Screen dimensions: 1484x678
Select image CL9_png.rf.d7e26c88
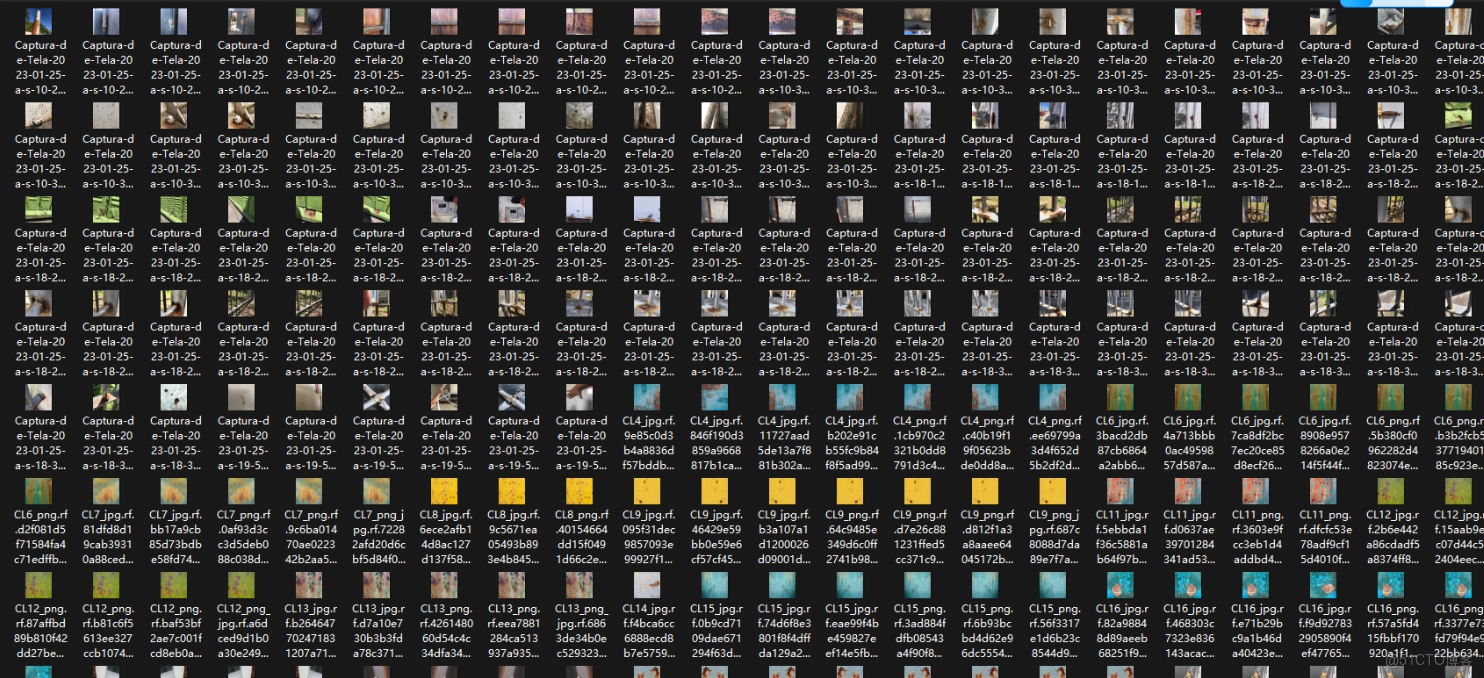(918, 492)
